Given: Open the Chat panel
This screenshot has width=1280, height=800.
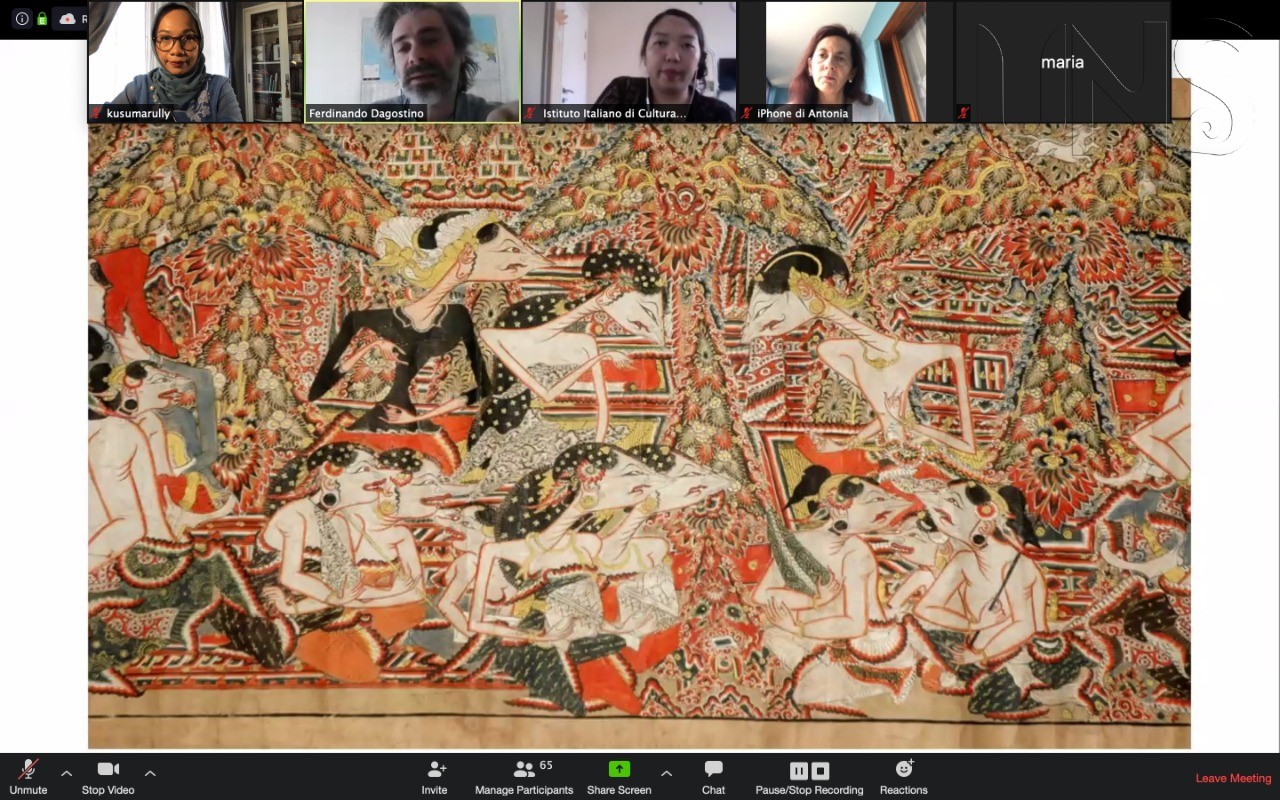Looking at the screenshot, I should (713, 775).
